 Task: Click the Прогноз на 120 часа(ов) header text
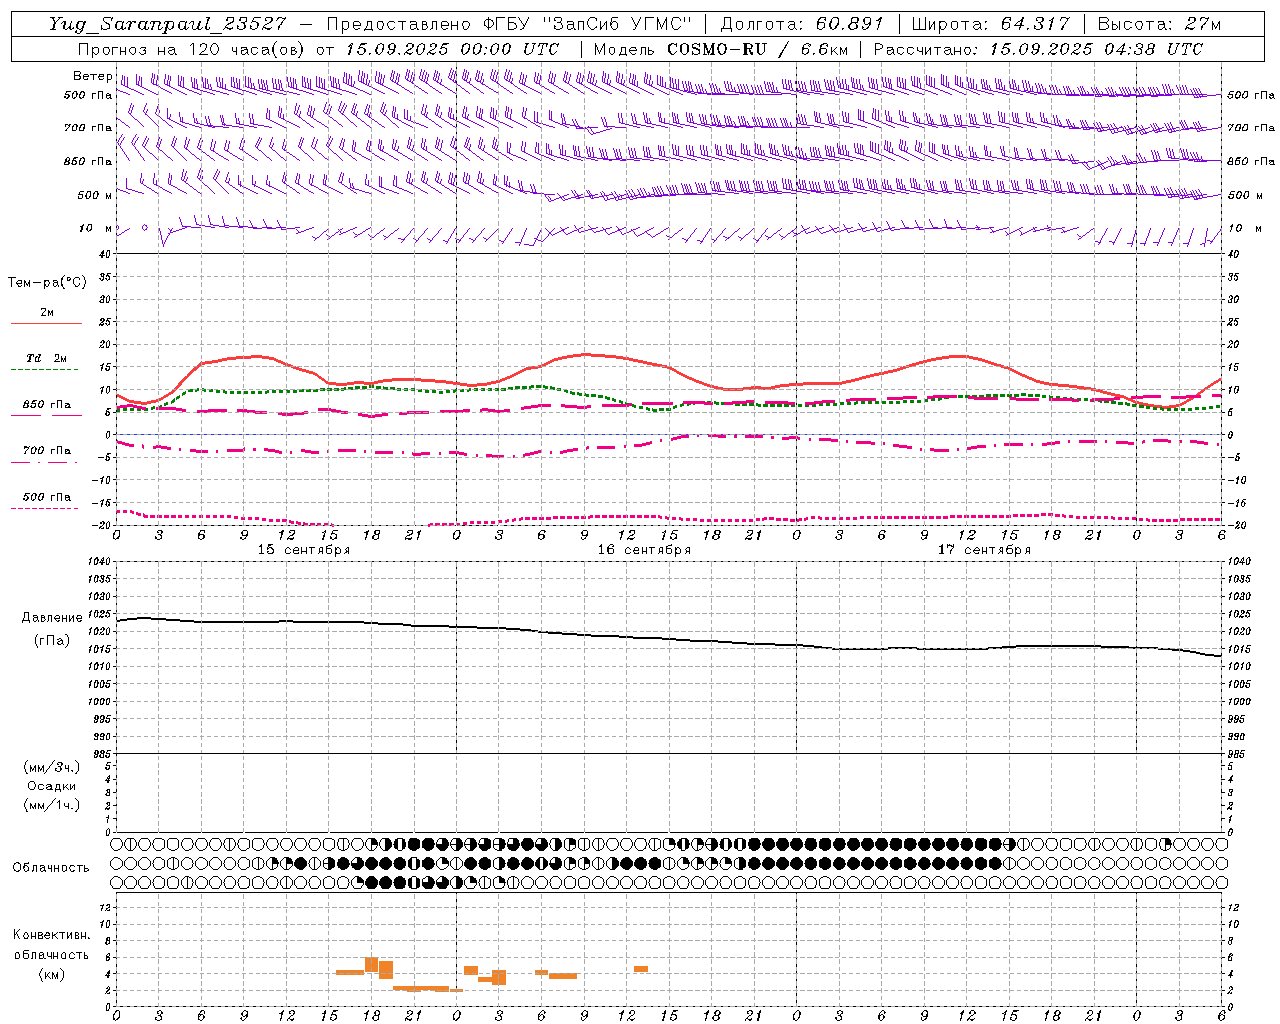pos(192,49)
